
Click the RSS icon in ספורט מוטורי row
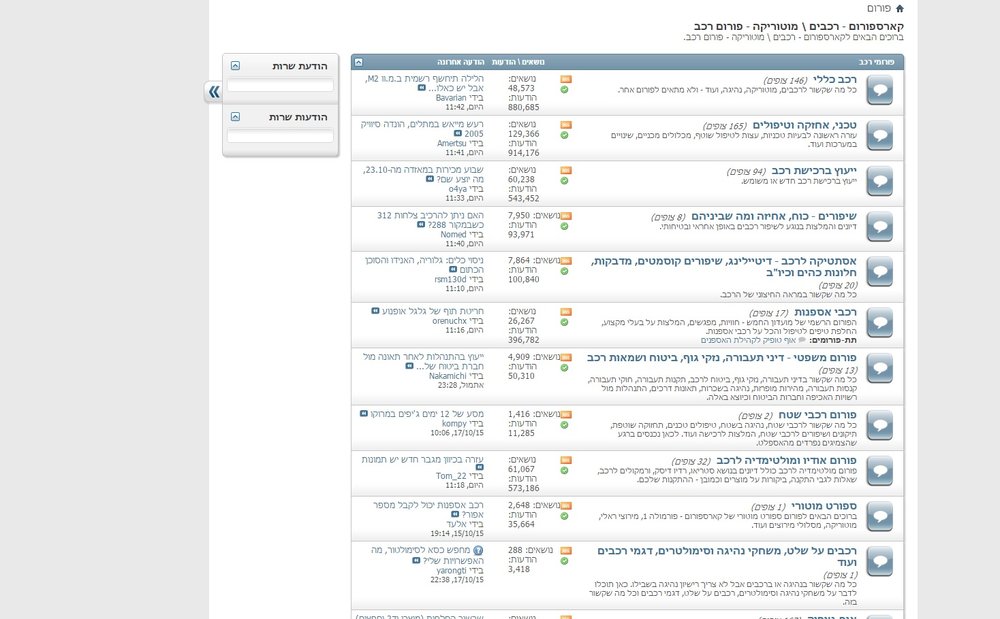point(566,506)
